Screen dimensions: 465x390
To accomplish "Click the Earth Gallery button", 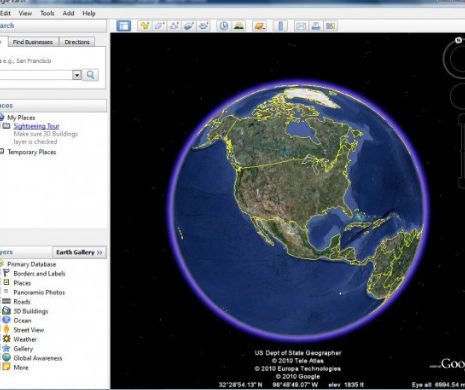I will point(79,252).
